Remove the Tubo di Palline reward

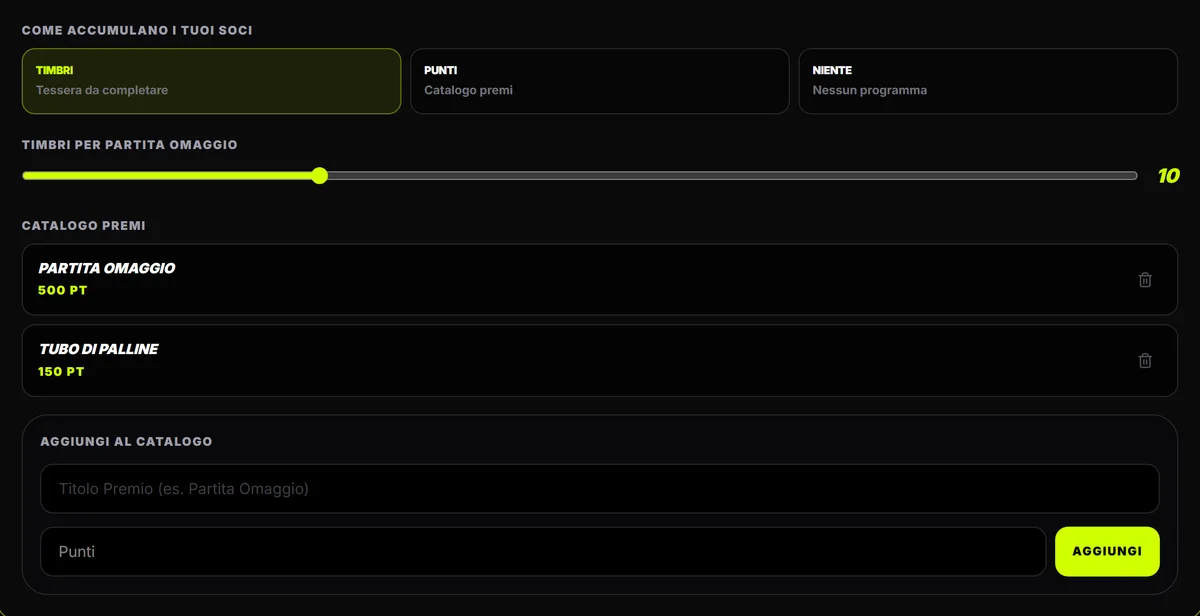[1145, 361]
